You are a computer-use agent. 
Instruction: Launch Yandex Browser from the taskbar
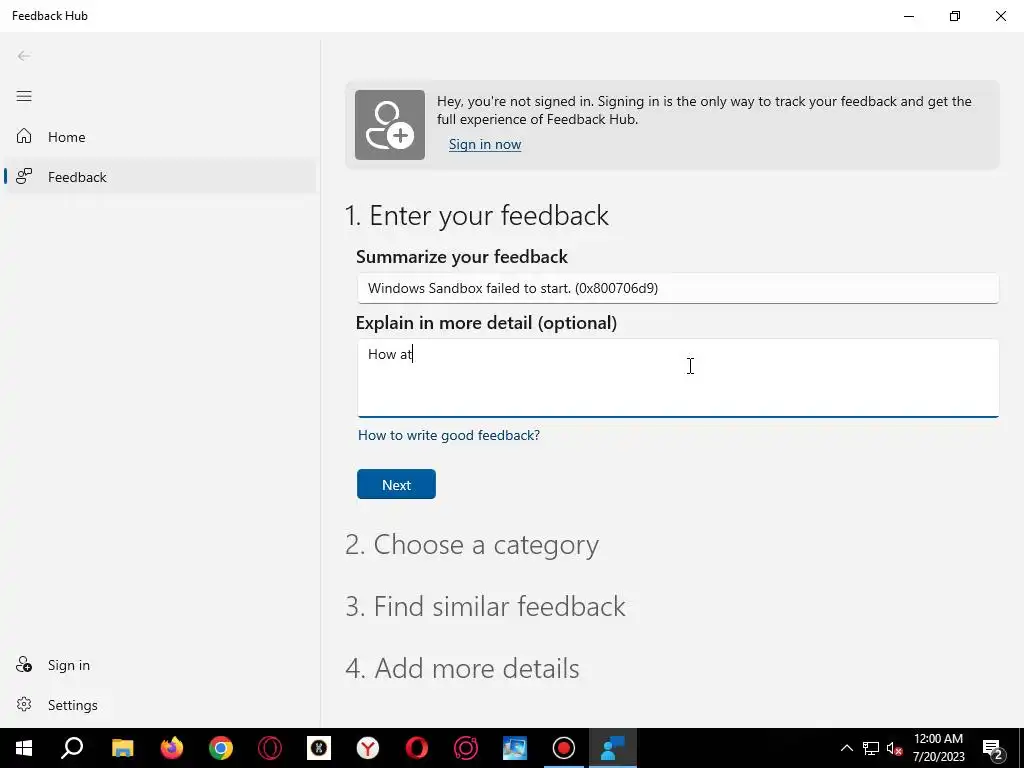point(368,748)
